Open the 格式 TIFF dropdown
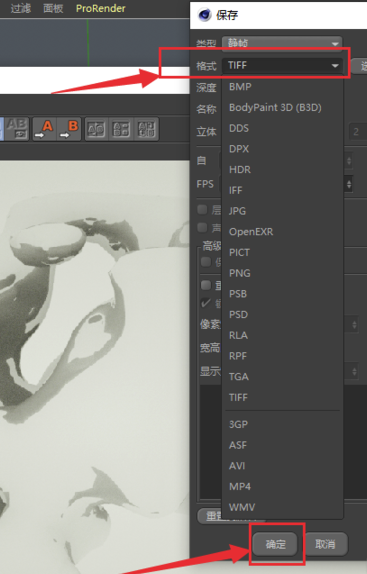The height and width of the screenshot is (574, 367). [x=282, y=66]
